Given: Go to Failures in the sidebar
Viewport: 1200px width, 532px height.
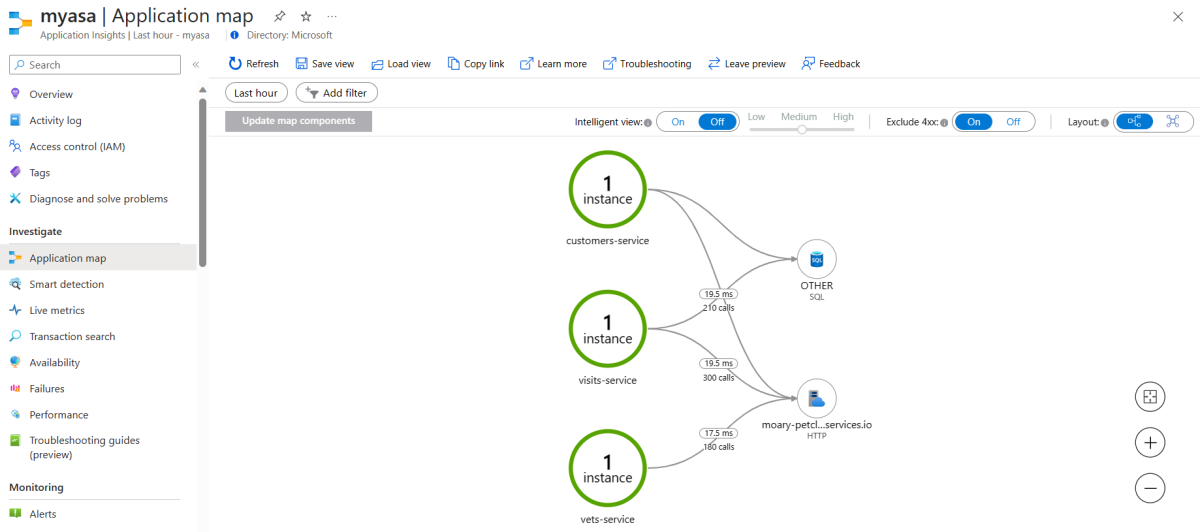Looking at the screenshot, I should coord(47,388).
